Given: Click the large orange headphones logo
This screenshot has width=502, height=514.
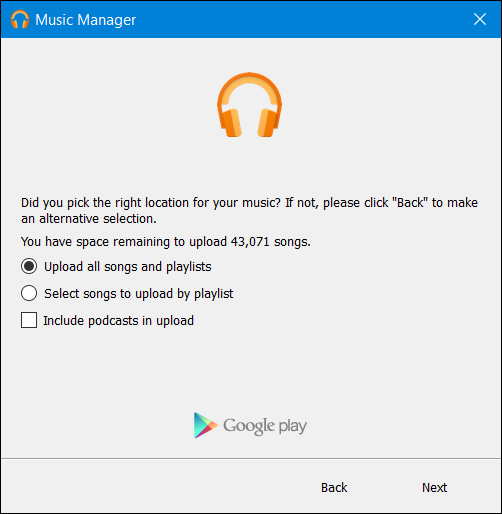Looking at the screenshot, I should coord(250,105).
